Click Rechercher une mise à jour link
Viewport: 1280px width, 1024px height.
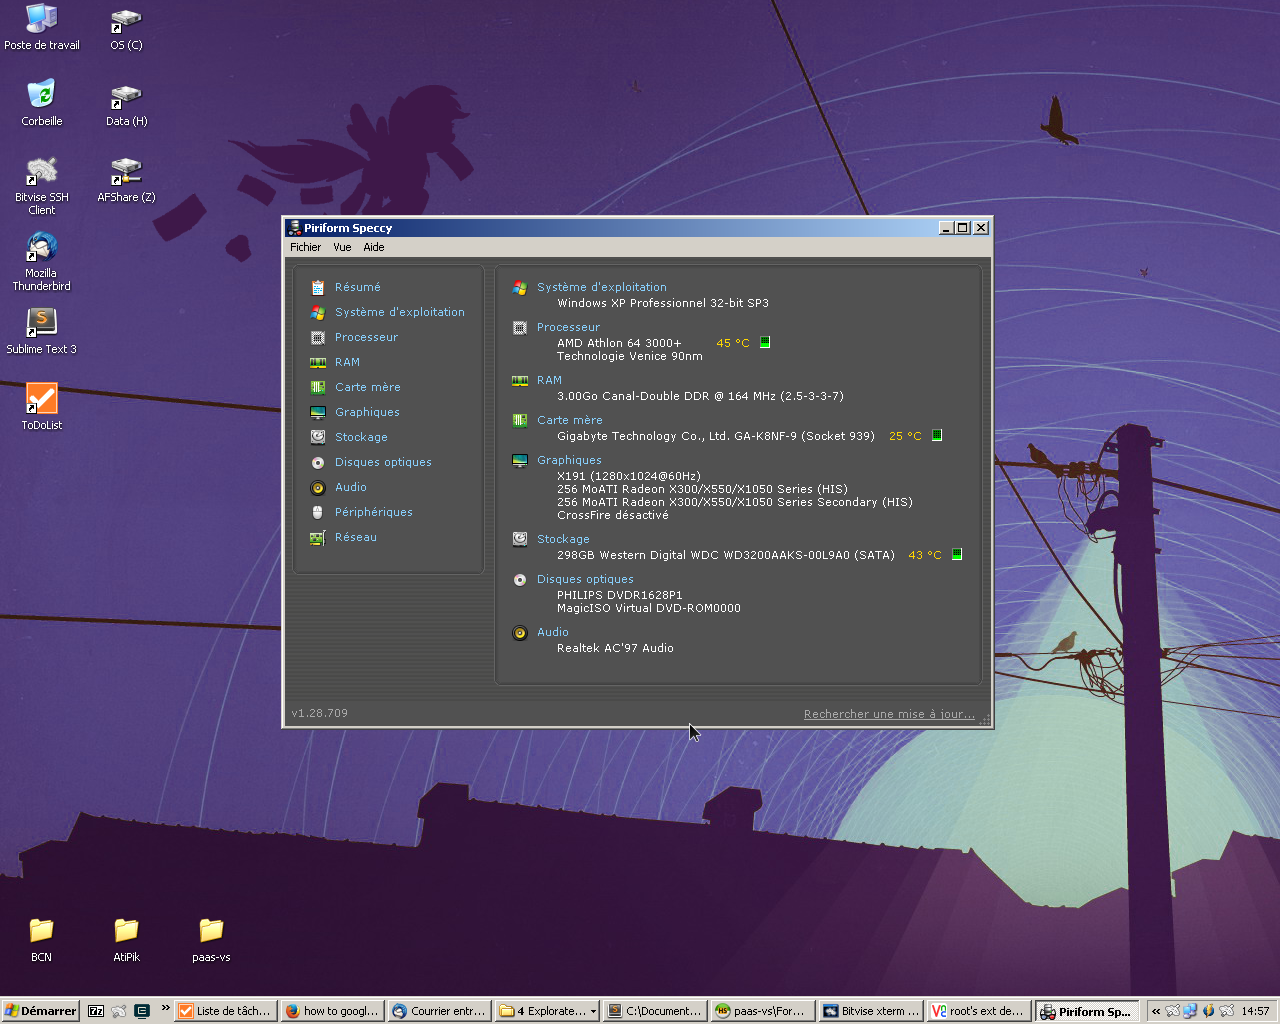pos(889,714)
